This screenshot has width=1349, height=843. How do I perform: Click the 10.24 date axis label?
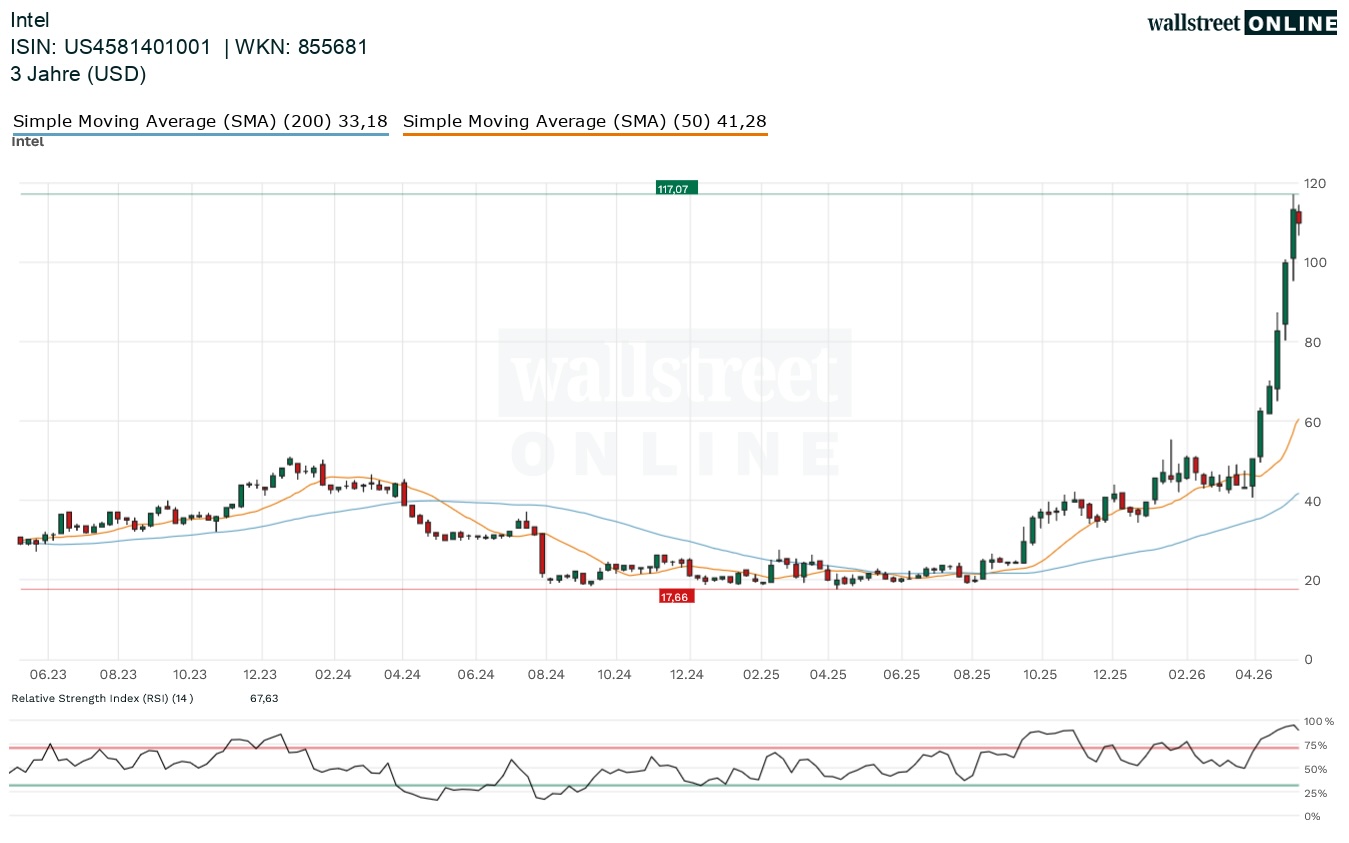click(x=616, y=675)
